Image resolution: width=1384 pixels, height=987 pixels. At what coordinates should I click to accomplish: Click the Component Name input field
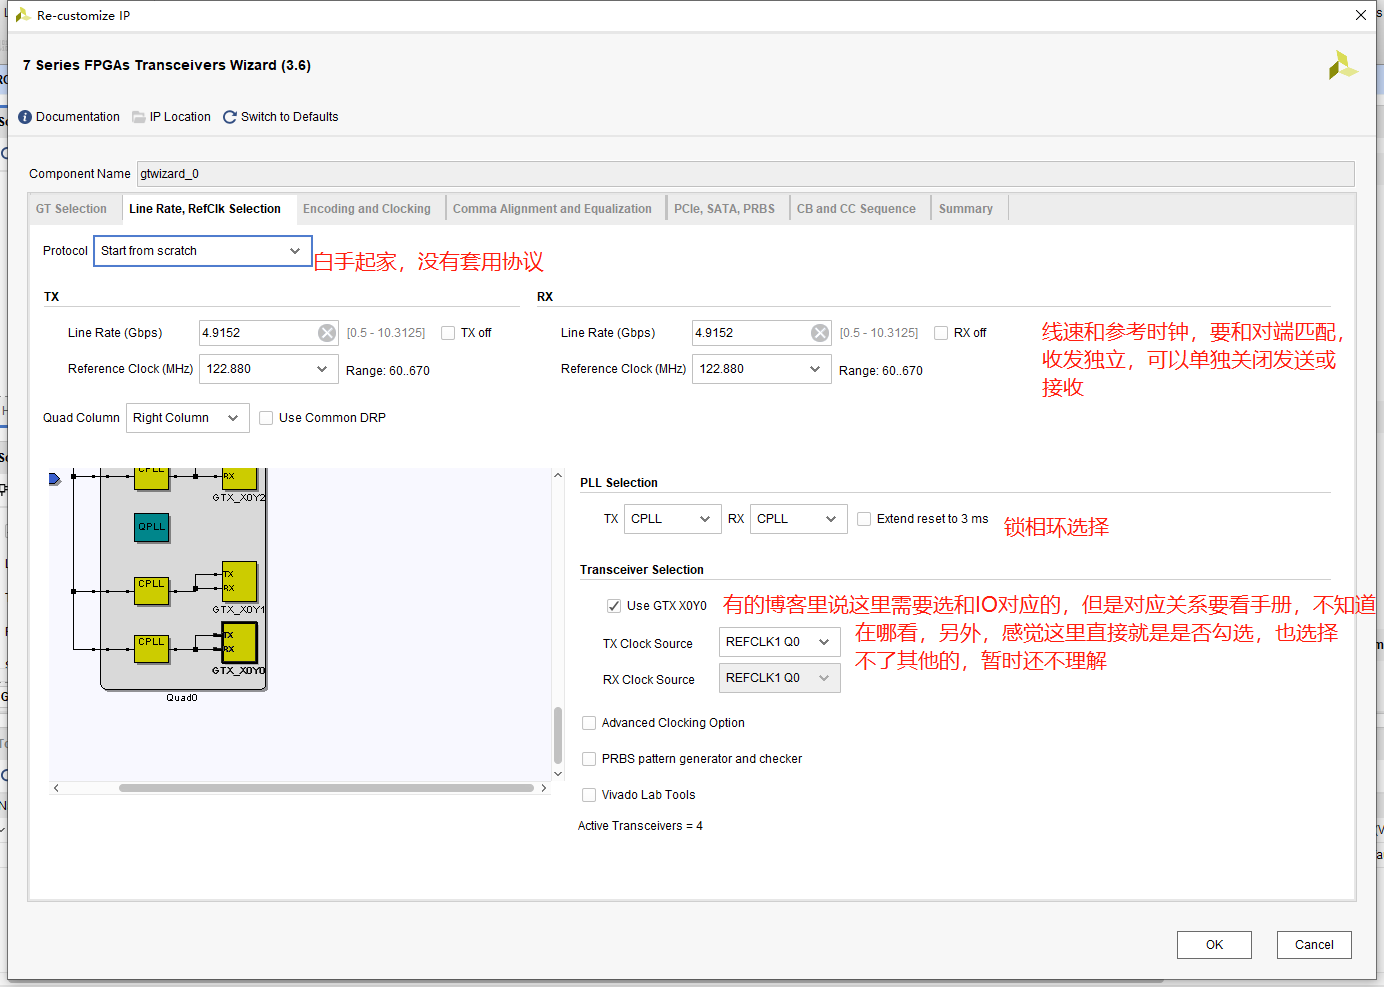click(x=745, y=174)
